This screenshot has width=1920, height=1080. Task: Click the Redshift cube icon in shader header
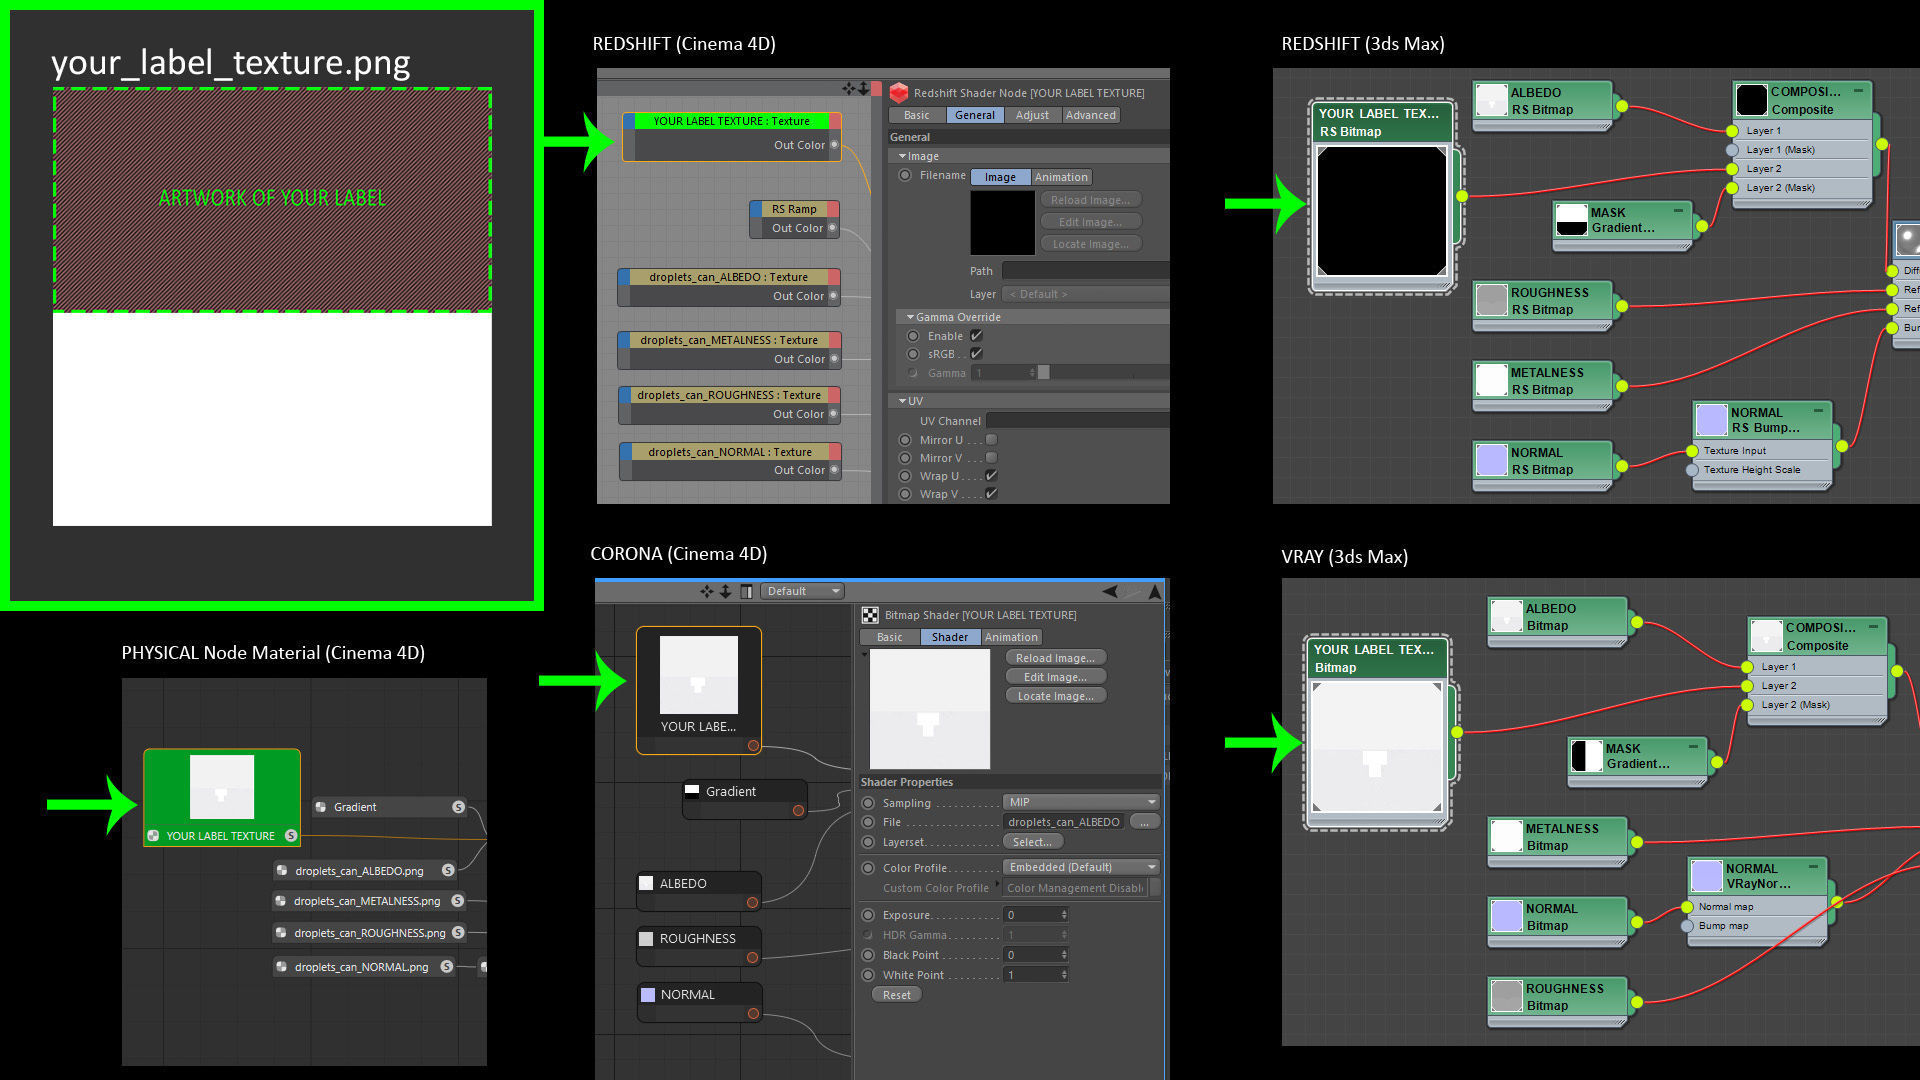coord(898,92)
